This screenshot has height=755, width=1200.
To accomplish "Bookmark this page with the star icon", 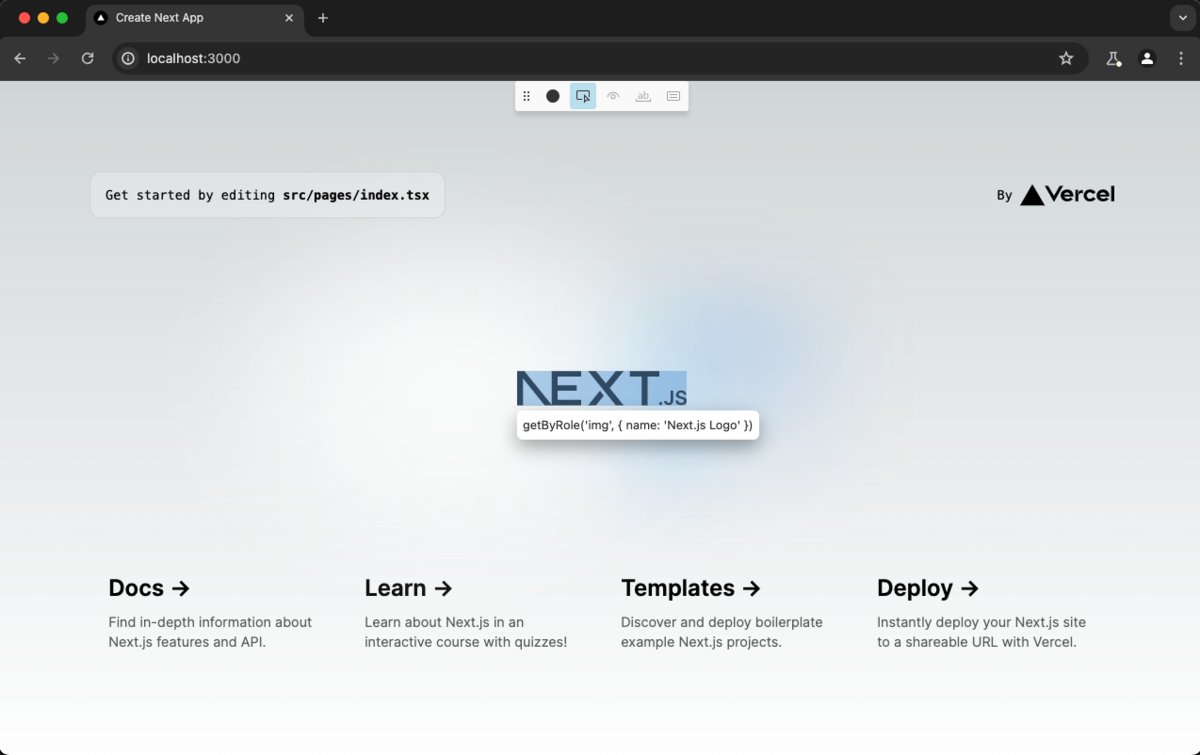I will 1066,58.
